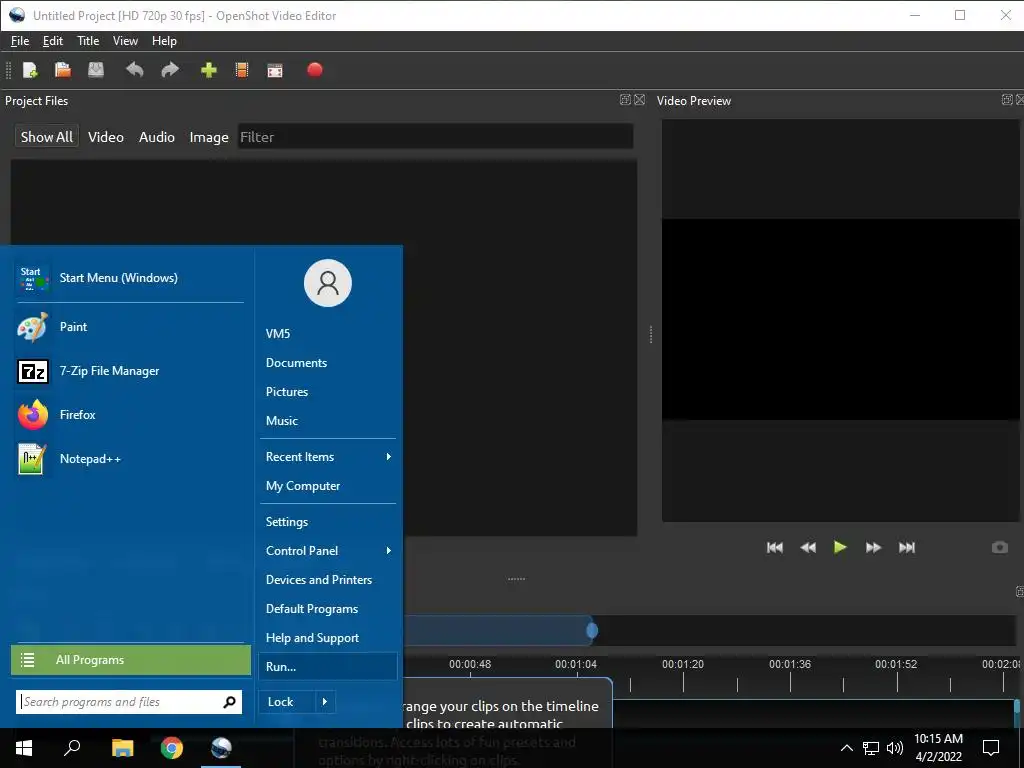
Task: Create a new project from toolbar
Action: coord(30,70)
